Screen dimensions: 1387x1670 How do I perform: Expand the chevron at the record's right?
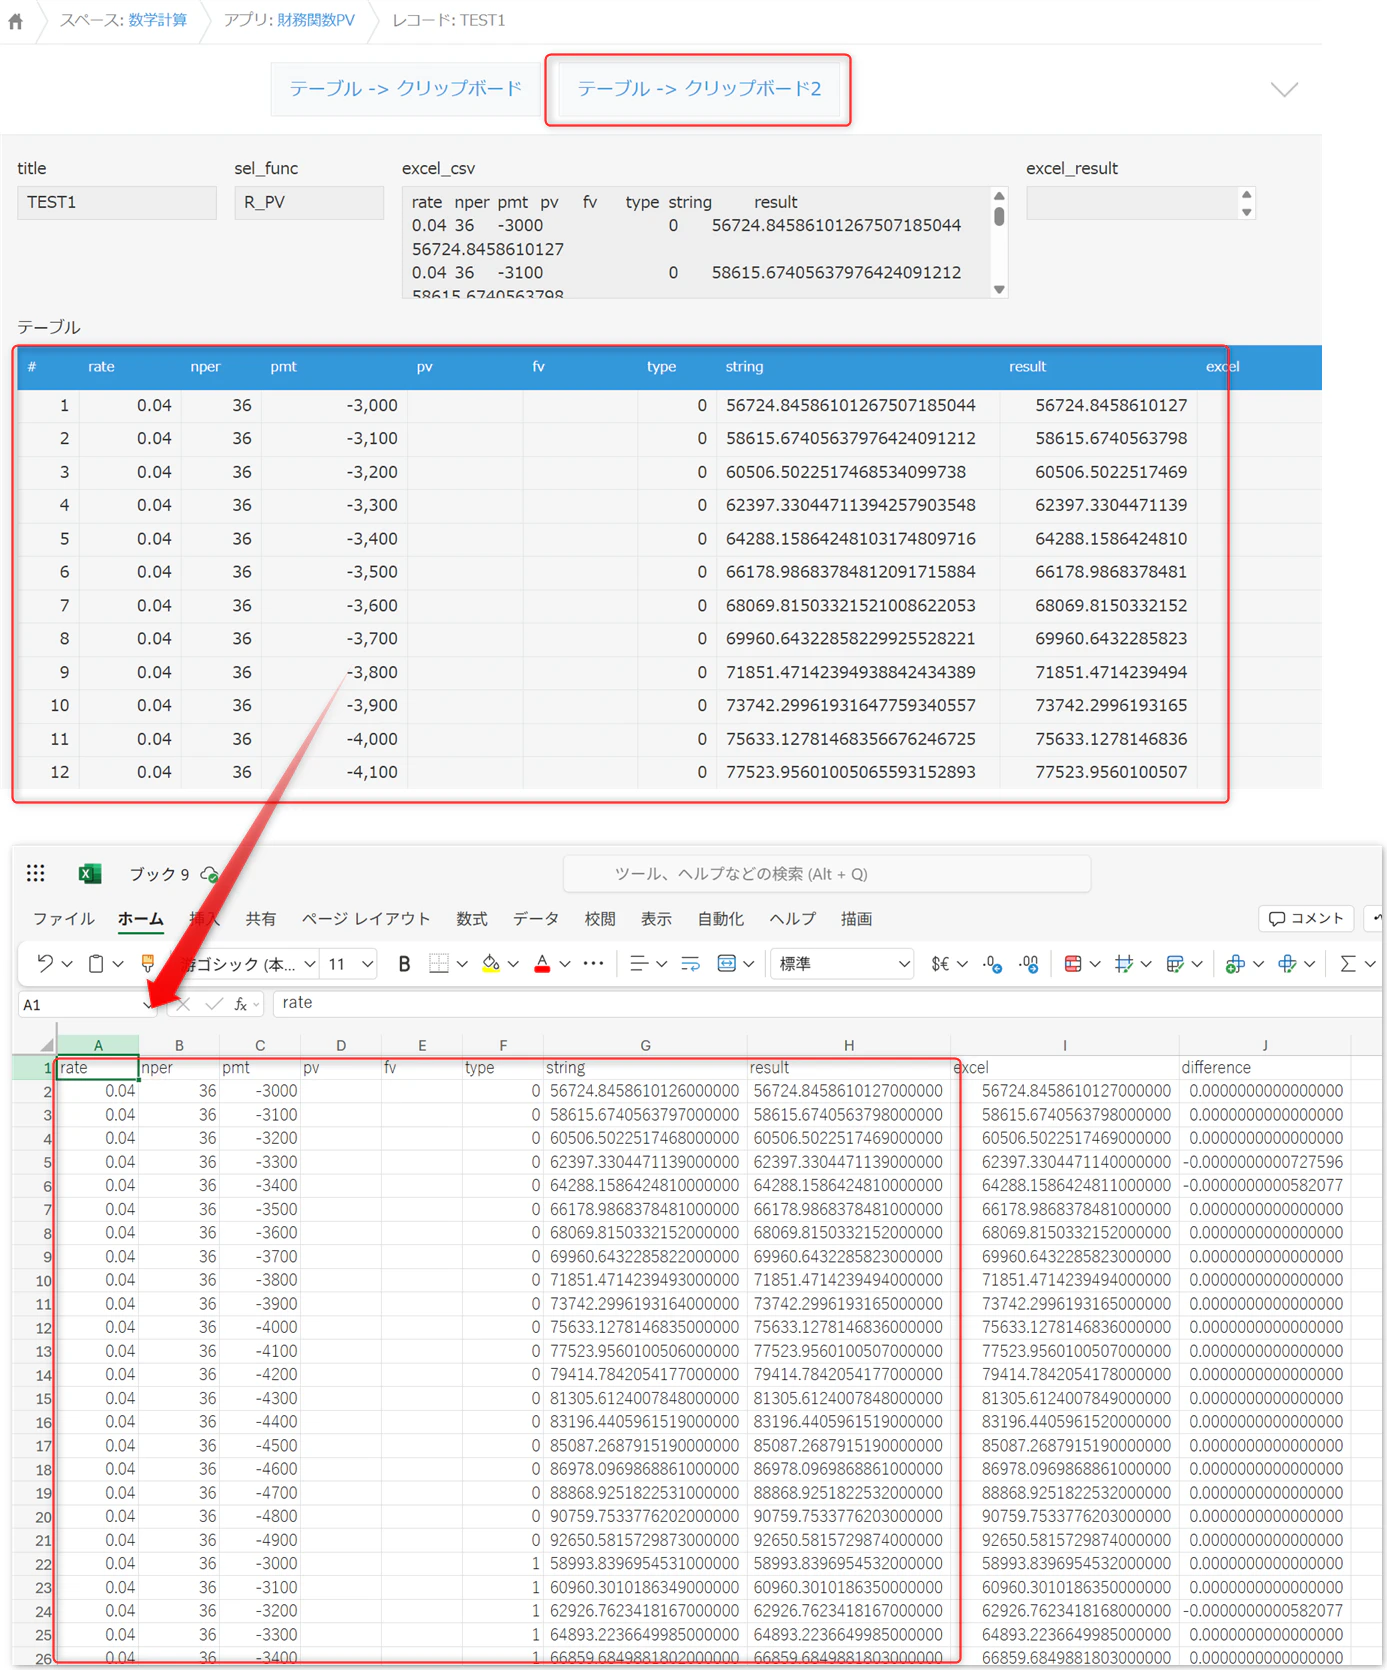(1284, 90)
